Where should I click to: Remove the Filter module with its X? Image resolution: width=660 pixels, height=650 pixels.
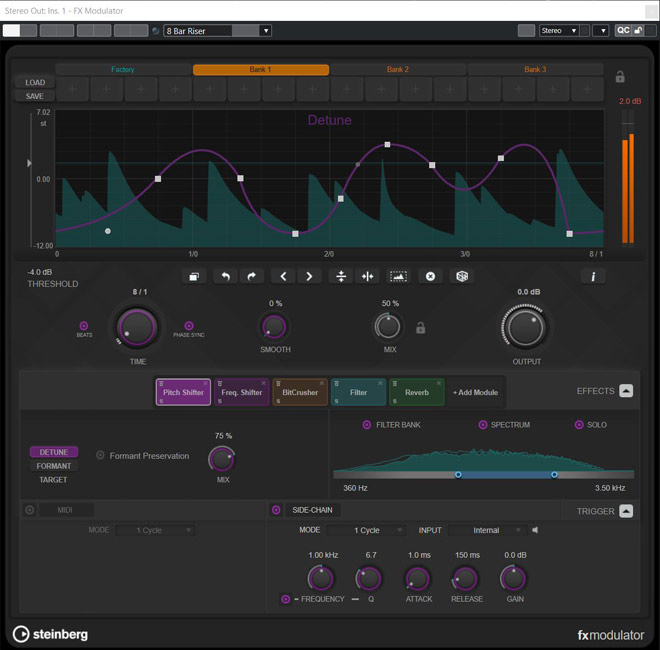[x=380, y=383]
